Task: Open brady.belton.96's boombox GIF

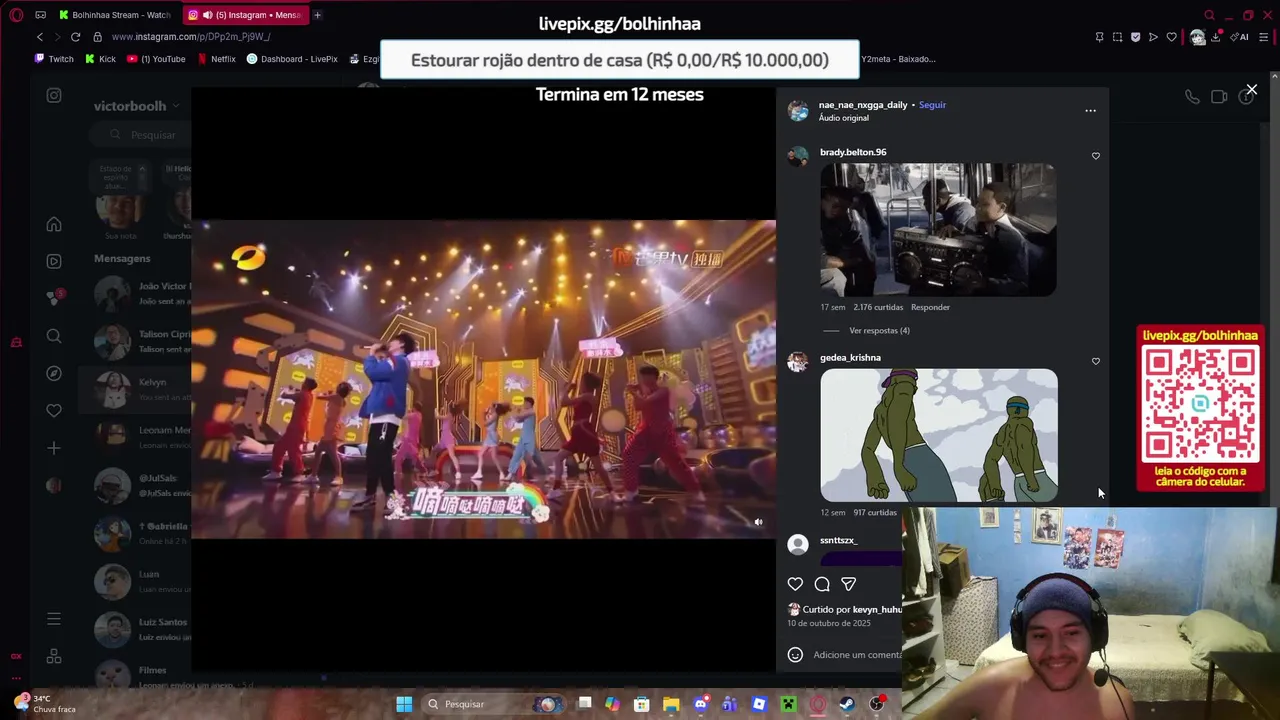Action: 938,230
